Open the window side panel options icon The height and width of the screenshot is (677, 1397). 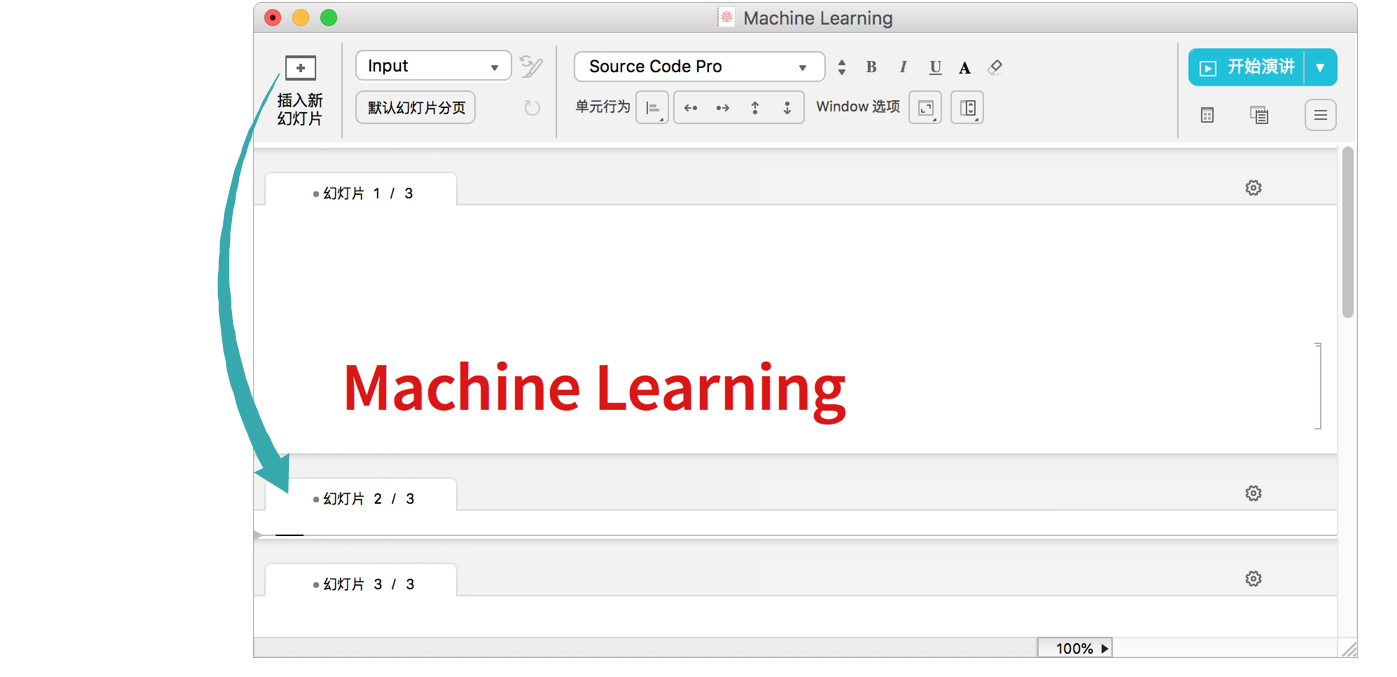pos(967,108)
